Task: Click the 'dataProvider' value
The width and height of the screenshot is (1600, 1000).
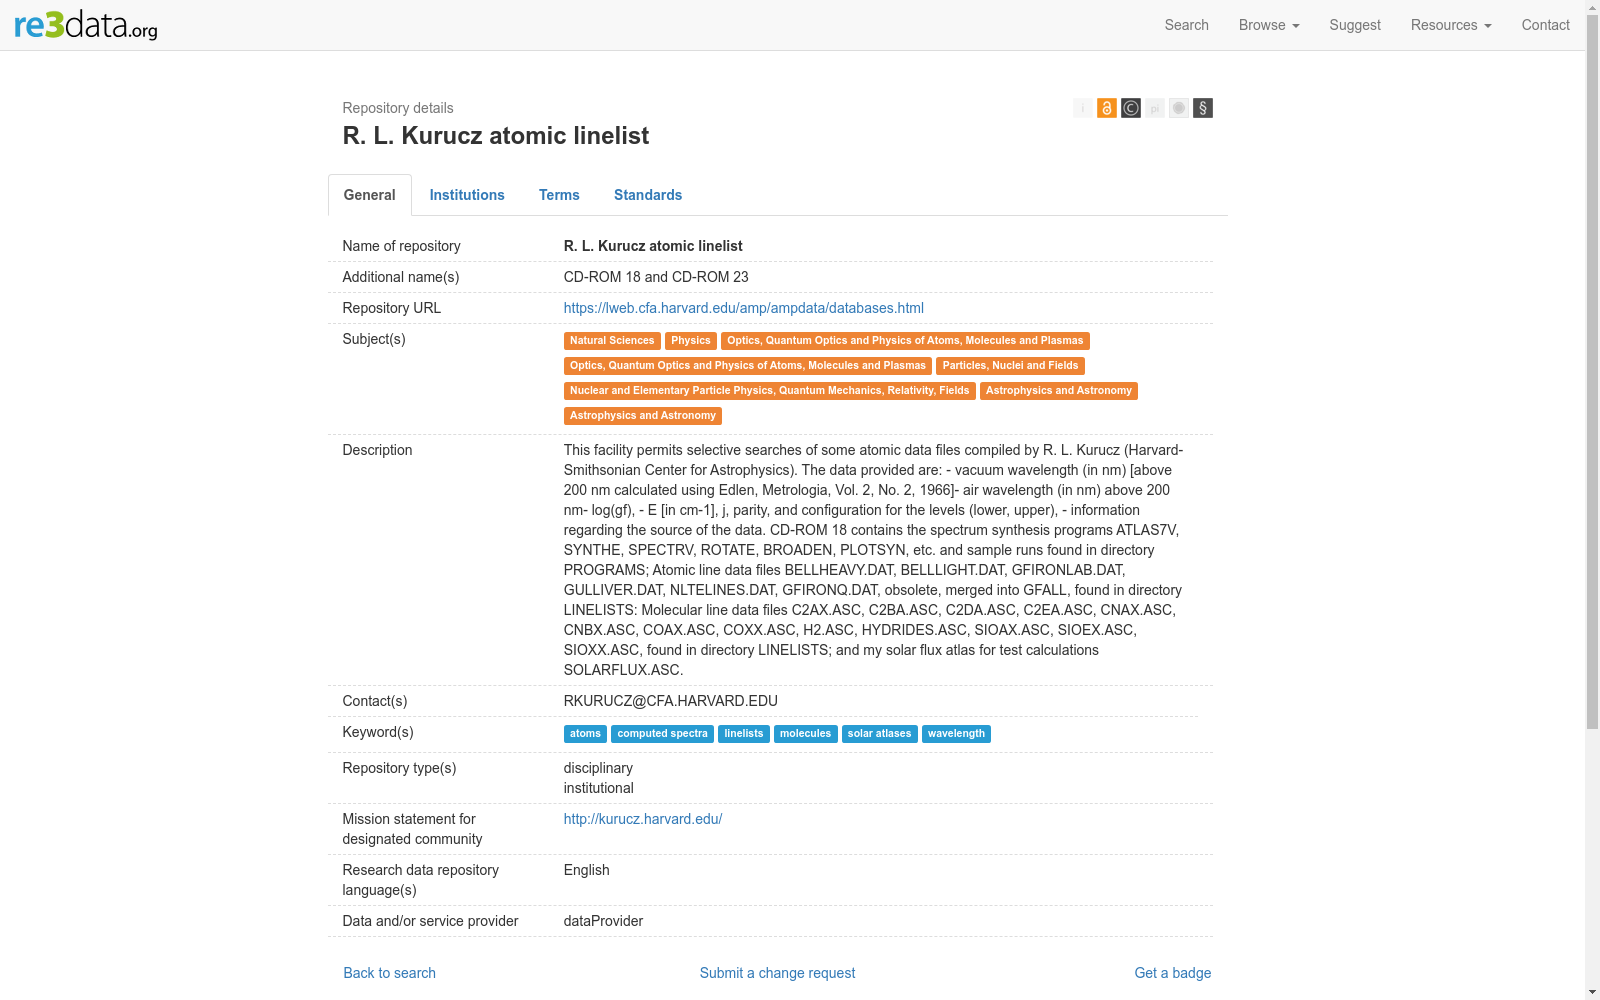Action: click(x=603, y=921)
